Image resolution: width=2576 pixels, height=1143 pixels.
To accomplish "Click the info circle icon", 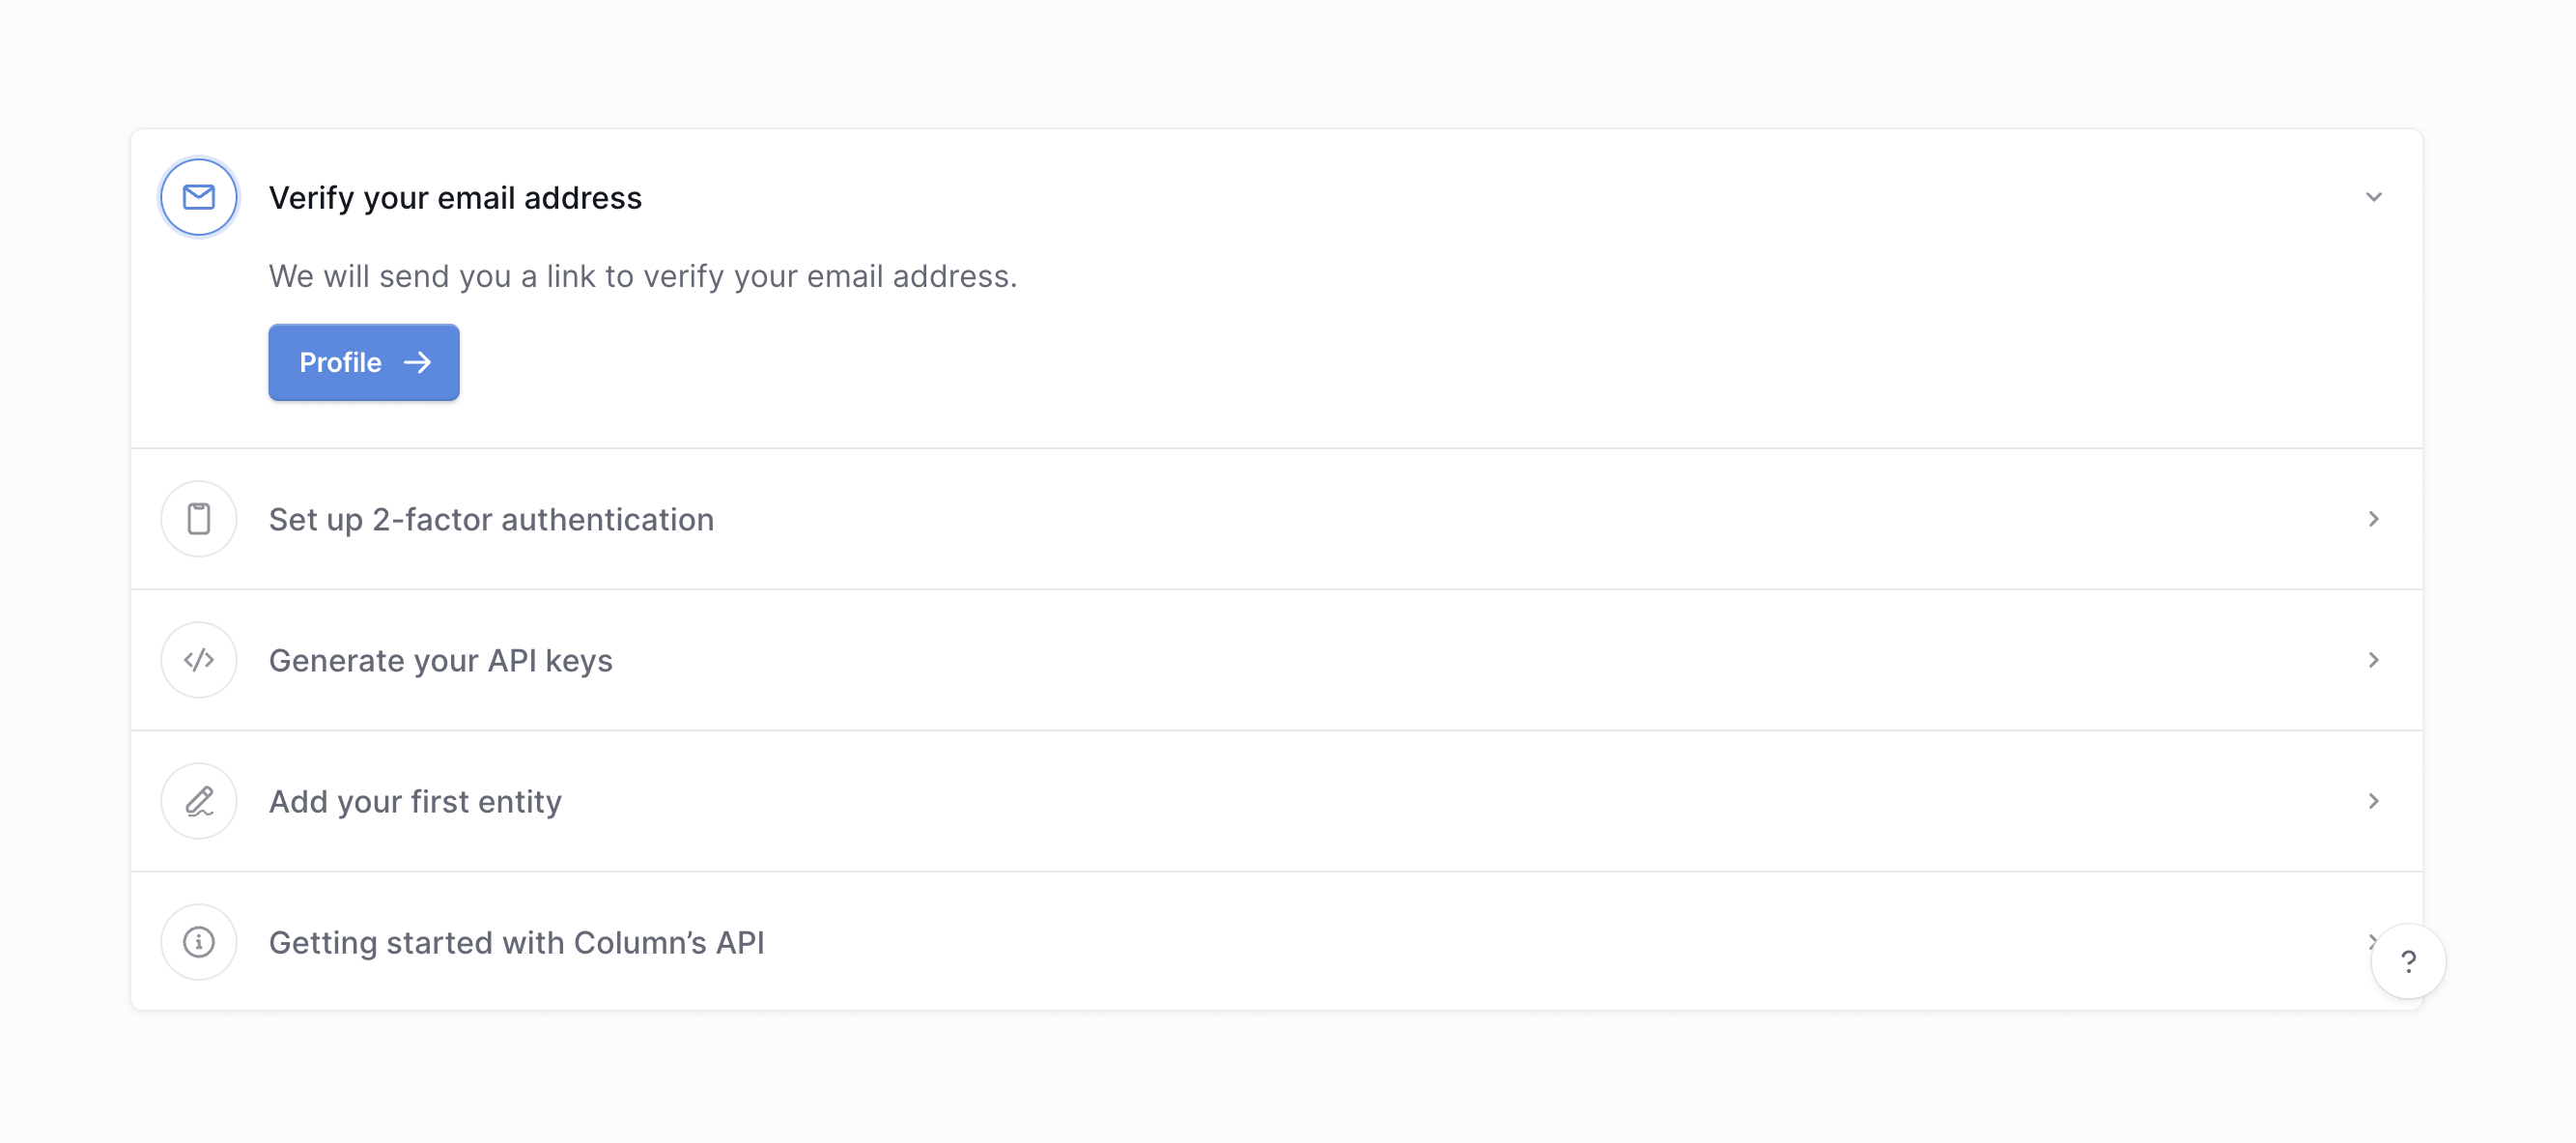I will pos(199,942).
